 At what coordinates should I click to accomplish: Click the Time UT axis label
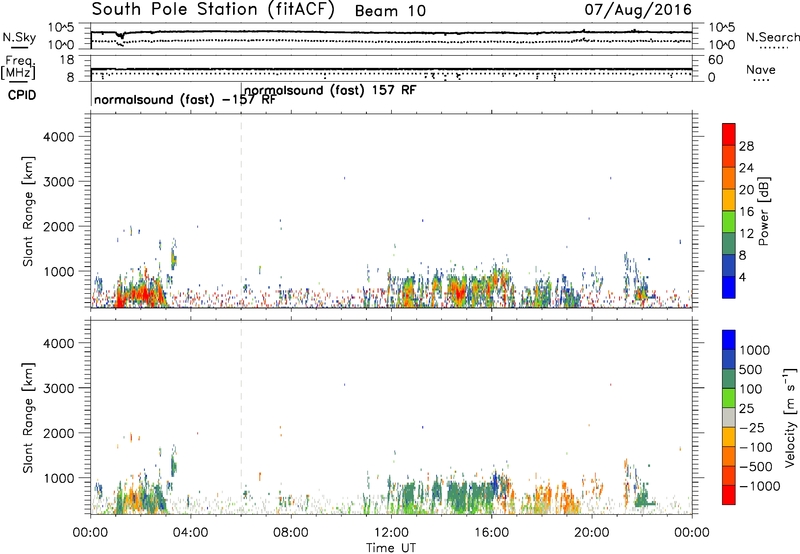pyautogui.click(x=391, y=548)
